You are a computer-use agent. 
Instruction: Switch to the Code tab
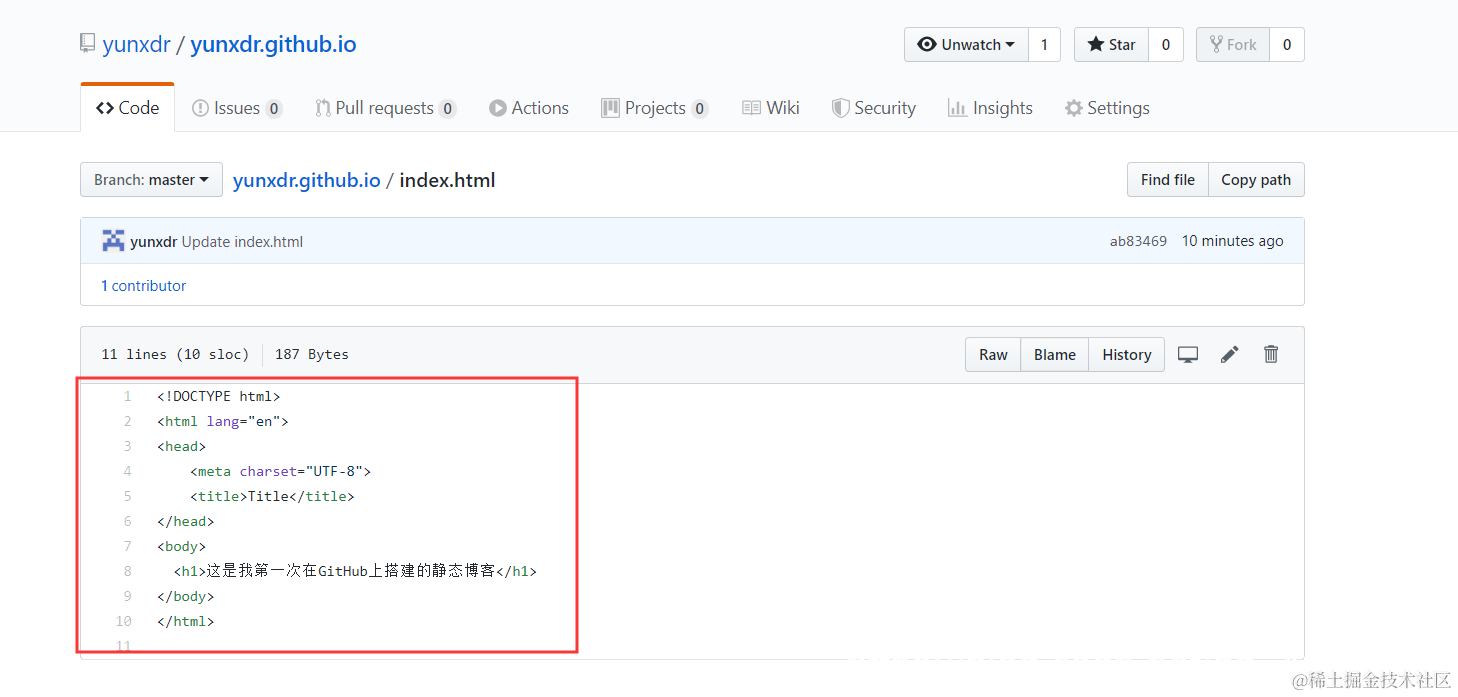pyautogui.click(x=127, y=108)
